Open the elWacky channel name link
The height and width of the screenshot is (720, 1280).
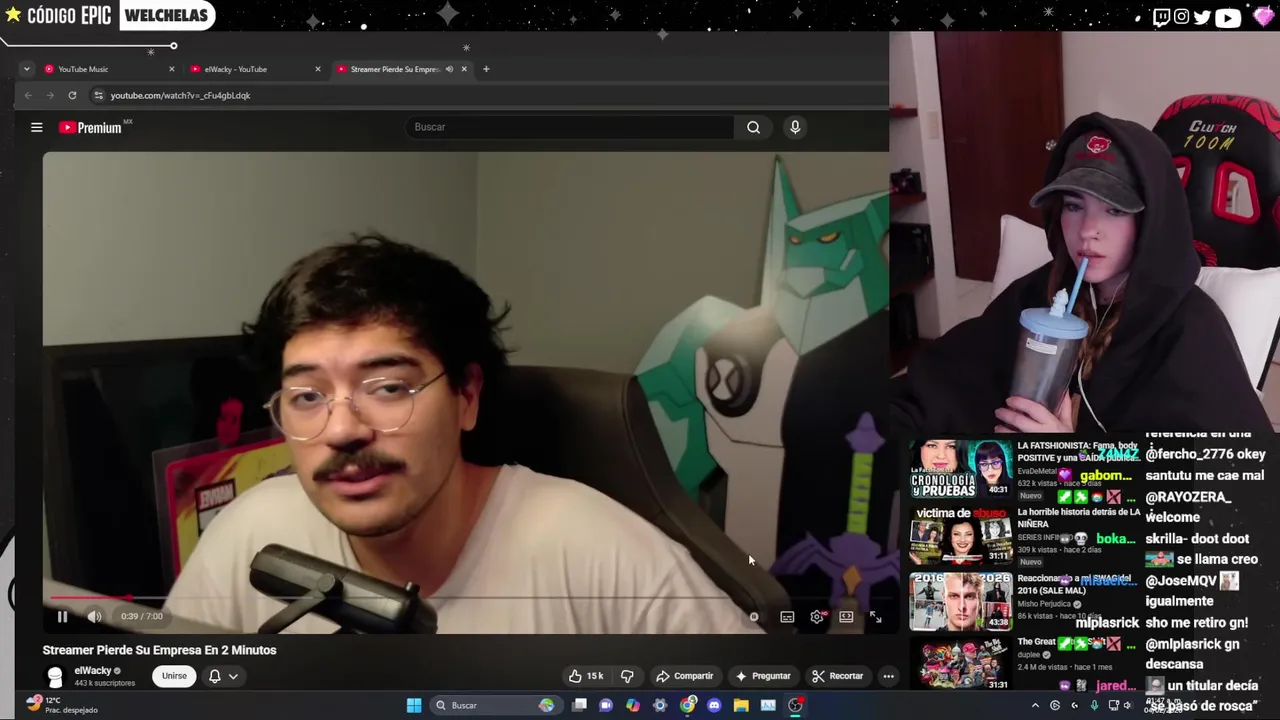[x=93, y=671]
